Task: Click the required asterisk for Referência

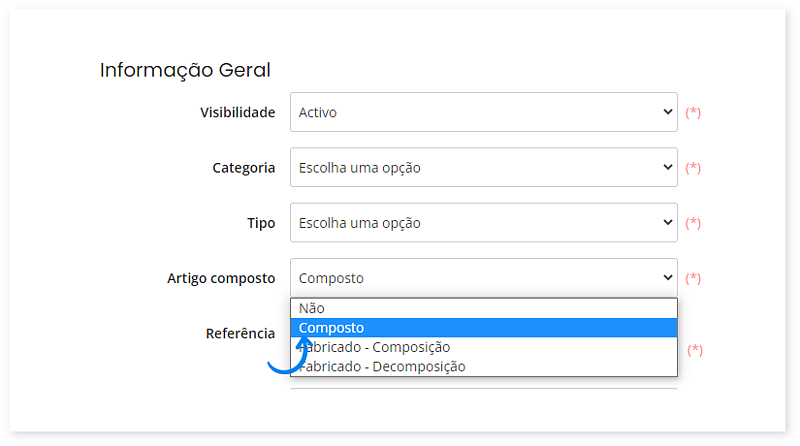Action: coord(693,350)
